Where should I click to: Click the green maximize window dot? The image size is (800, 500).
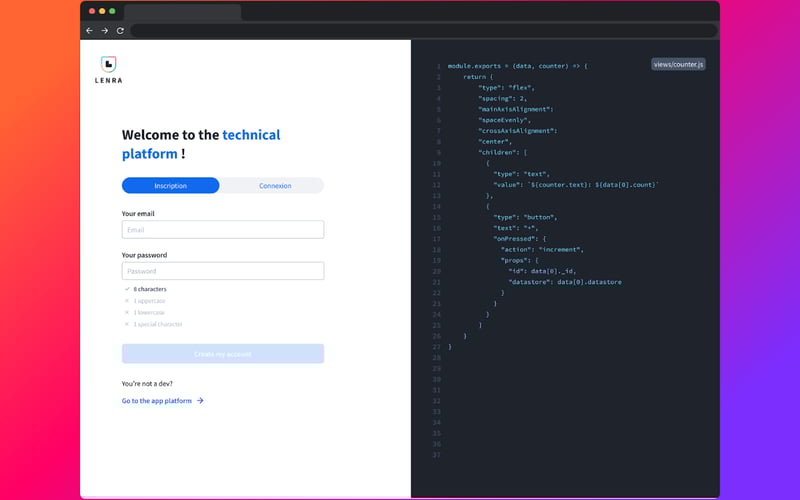pos(112,11)
